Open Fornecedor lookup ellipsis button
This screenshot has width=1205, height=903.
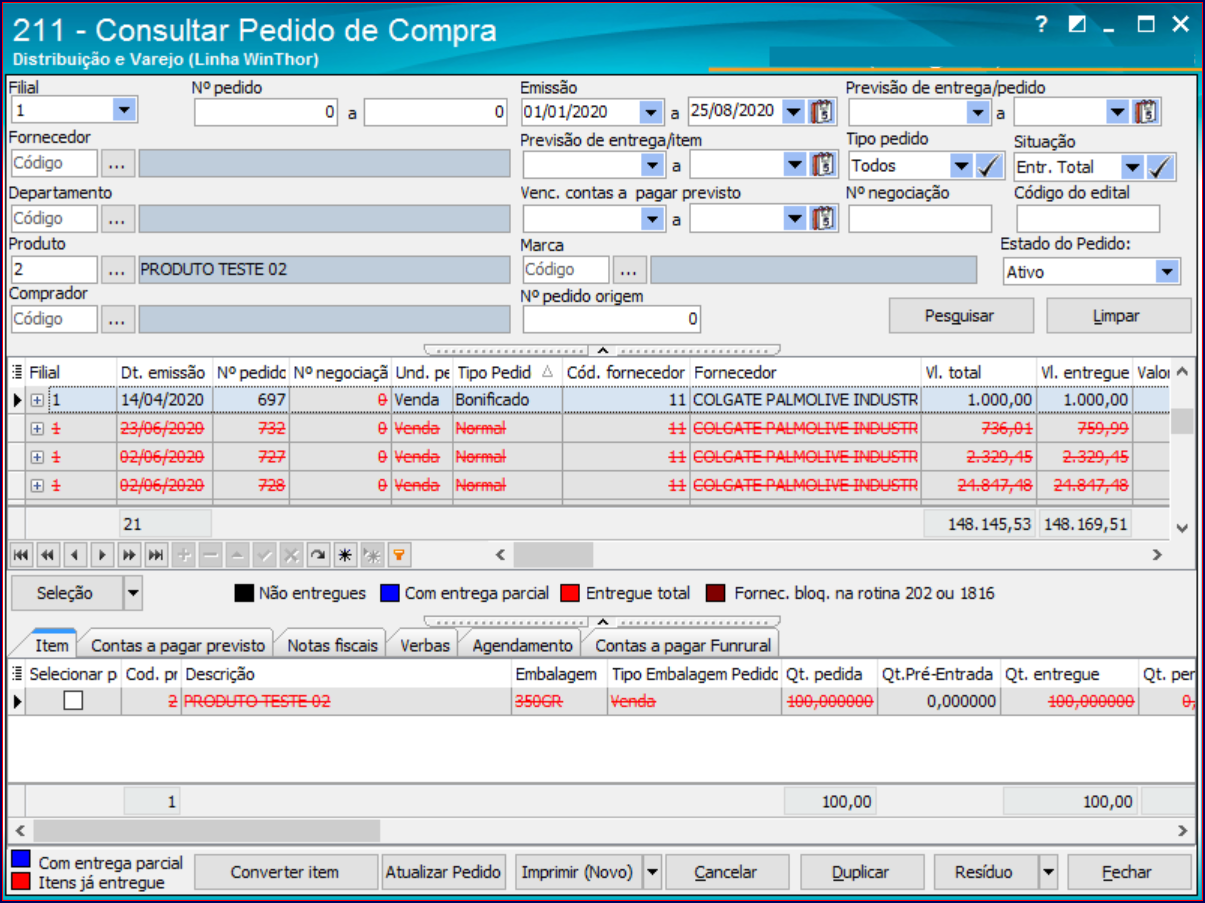point(117,164)
